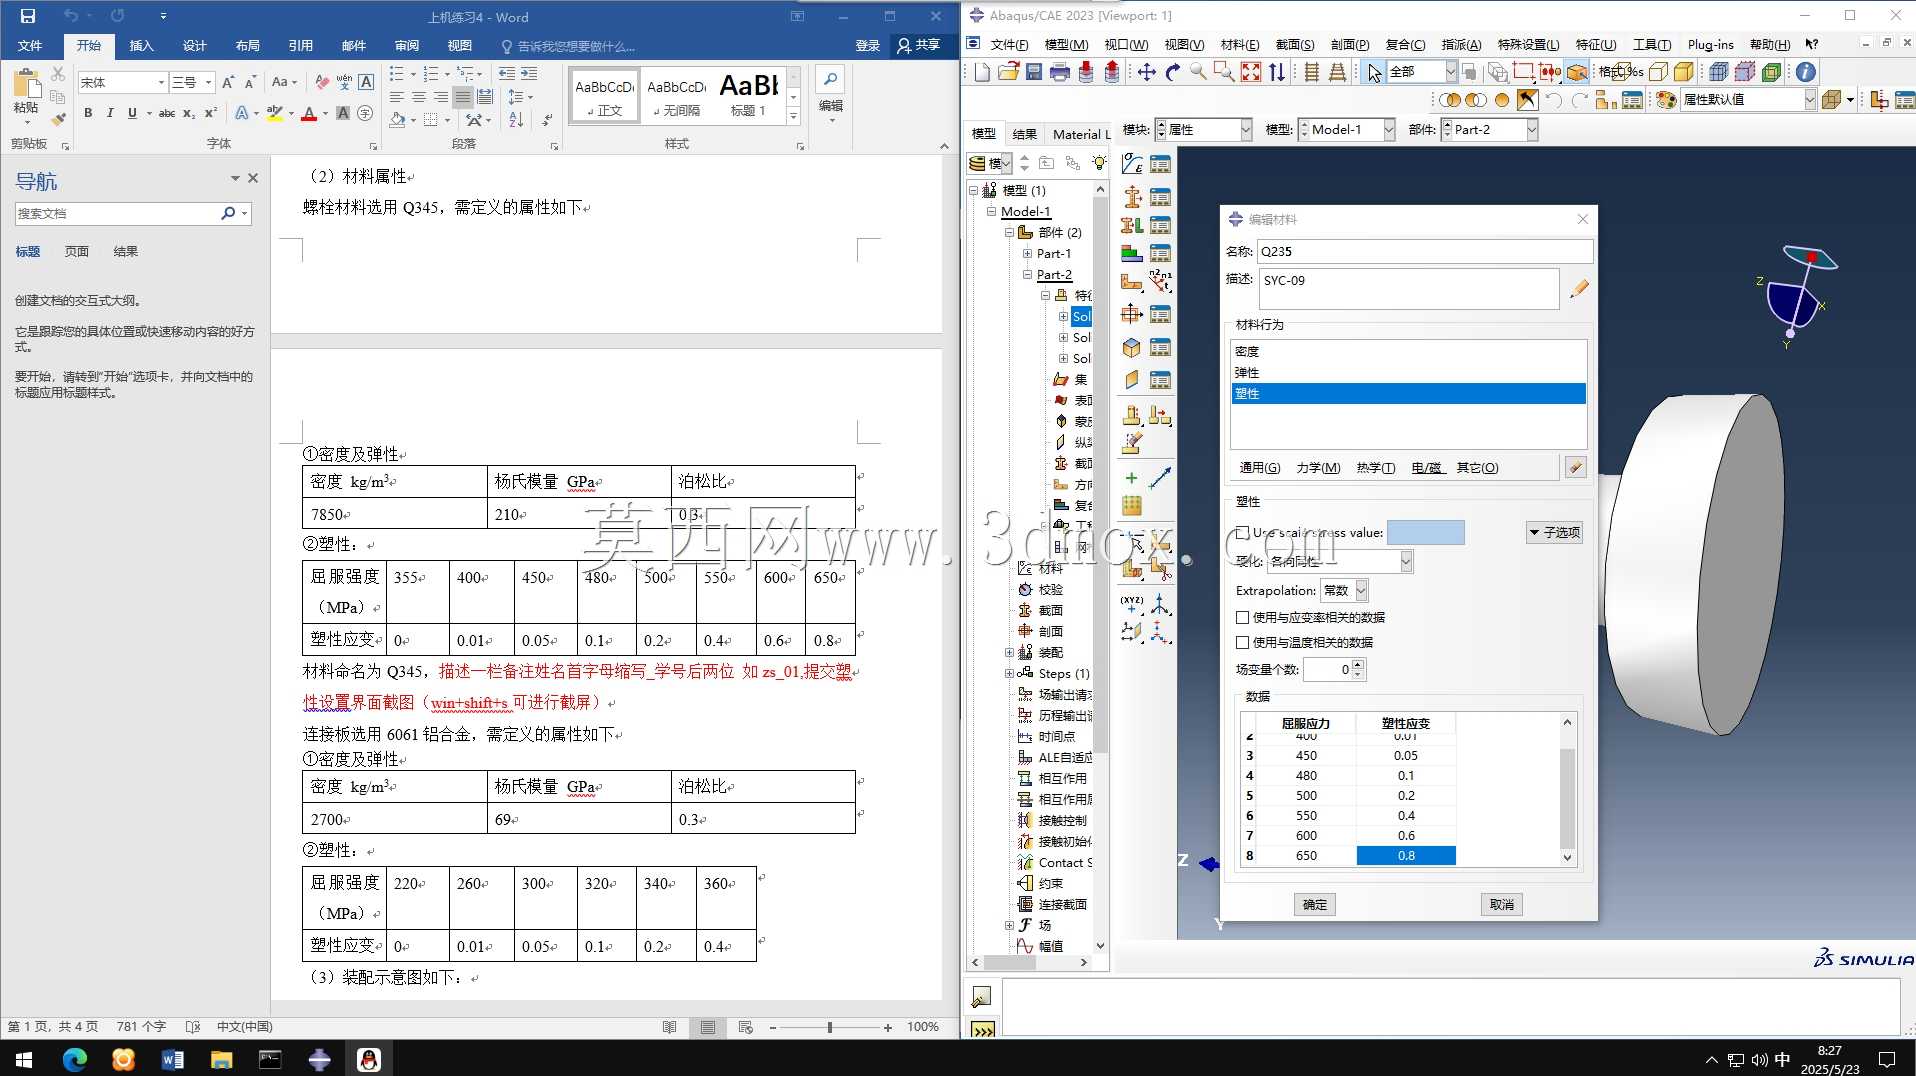Click the Word Center alignment icon
1916x1076 pixels.
pos(419,97)
